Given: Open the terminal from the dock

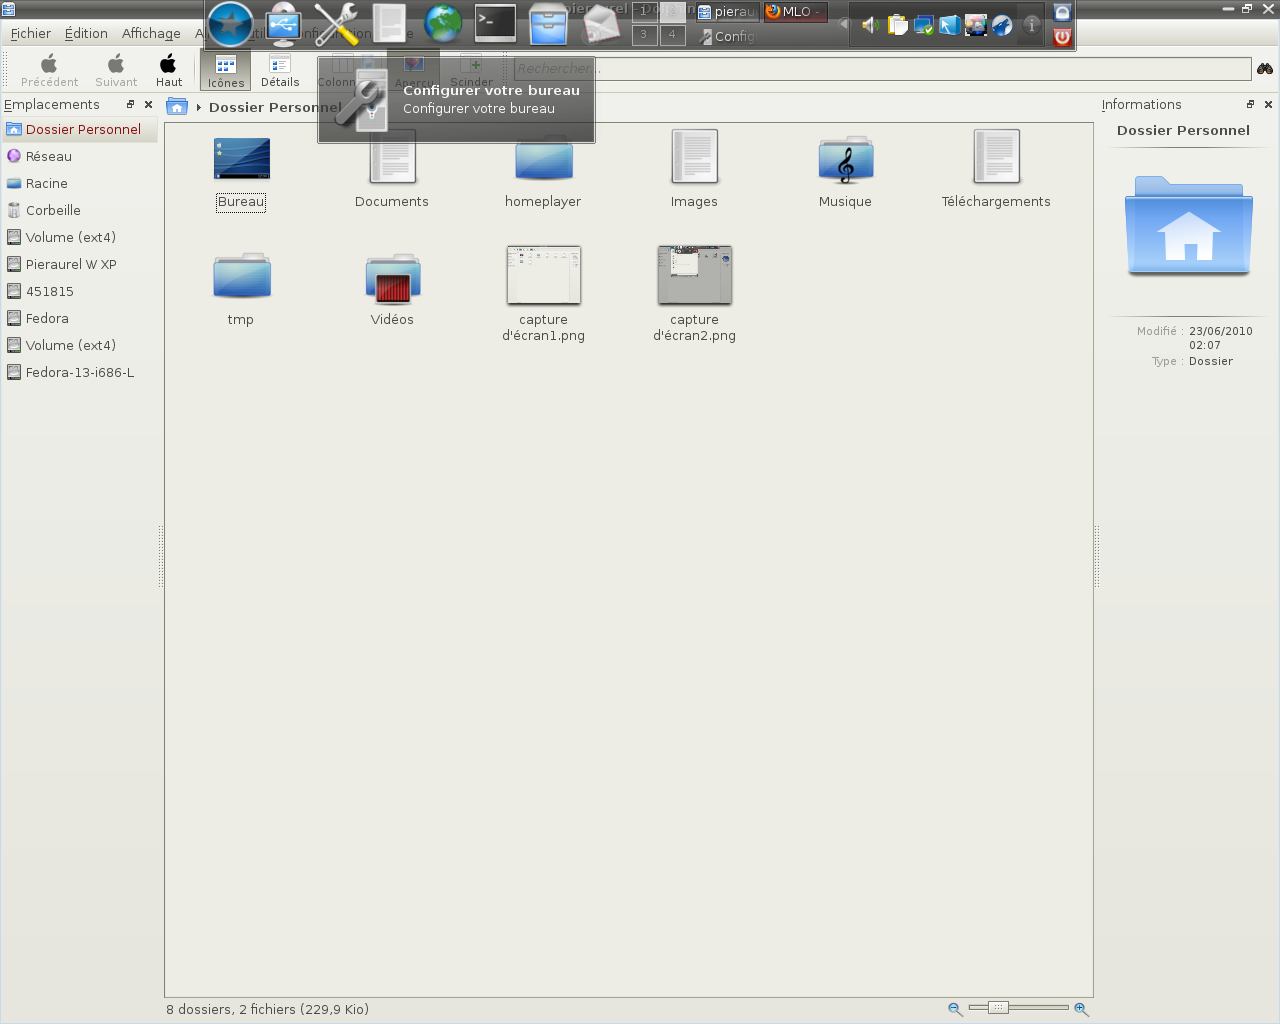Looking at the screenshot, I should click(x=495, y=24).
